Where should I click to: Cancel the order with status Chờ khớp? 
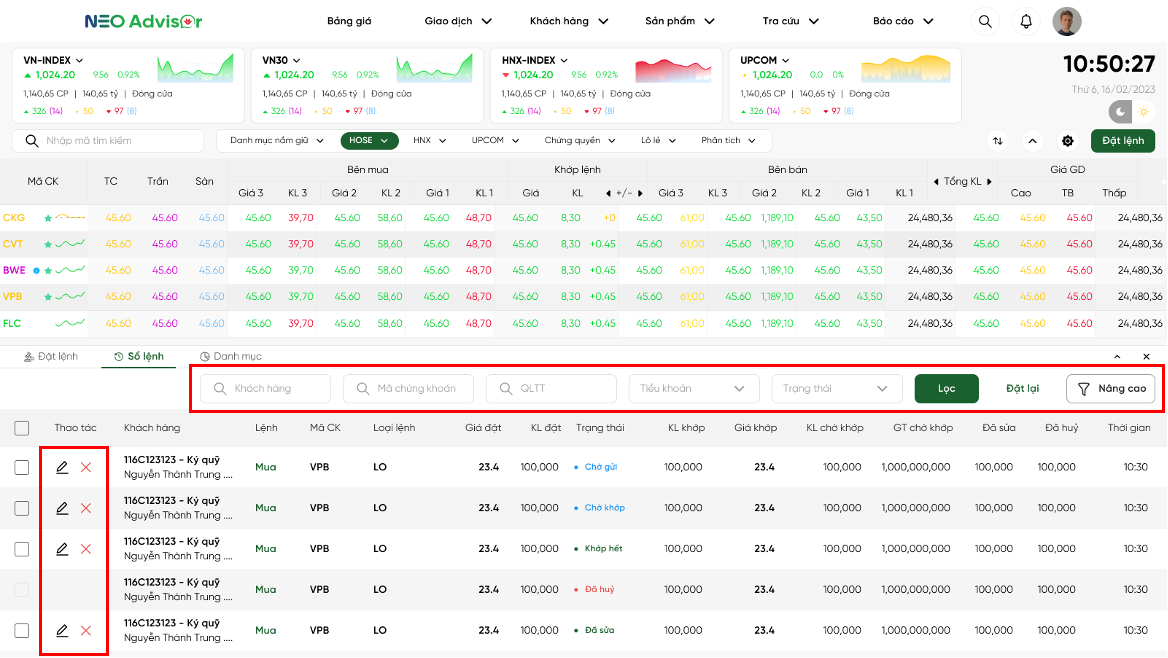pos(85,508)
